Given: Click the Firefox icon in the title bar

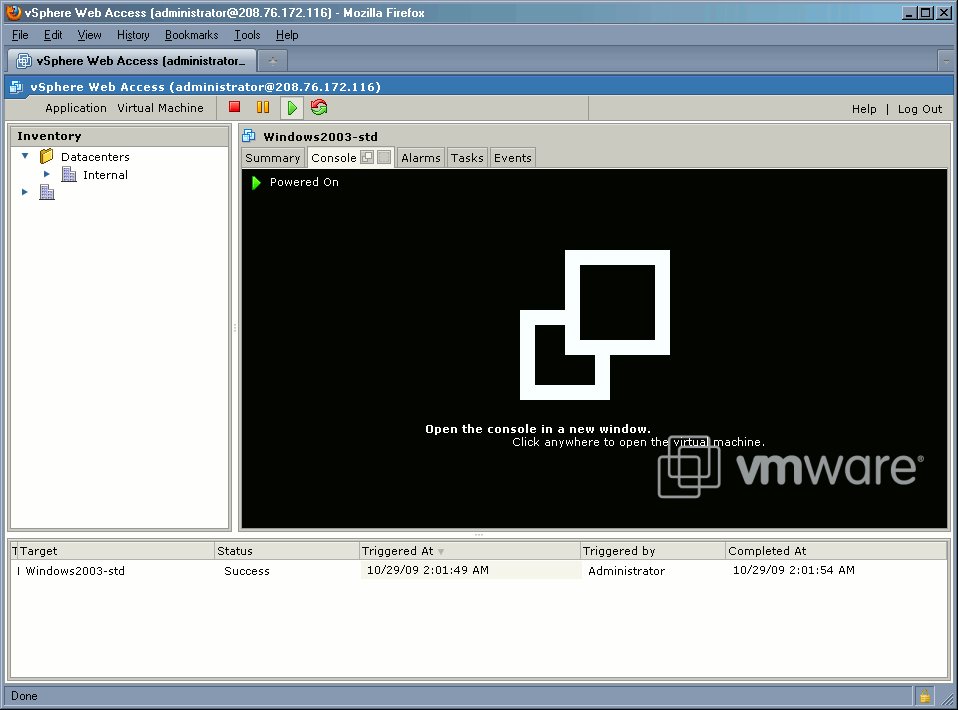Looking at the screenshot, I should [13, 12].
